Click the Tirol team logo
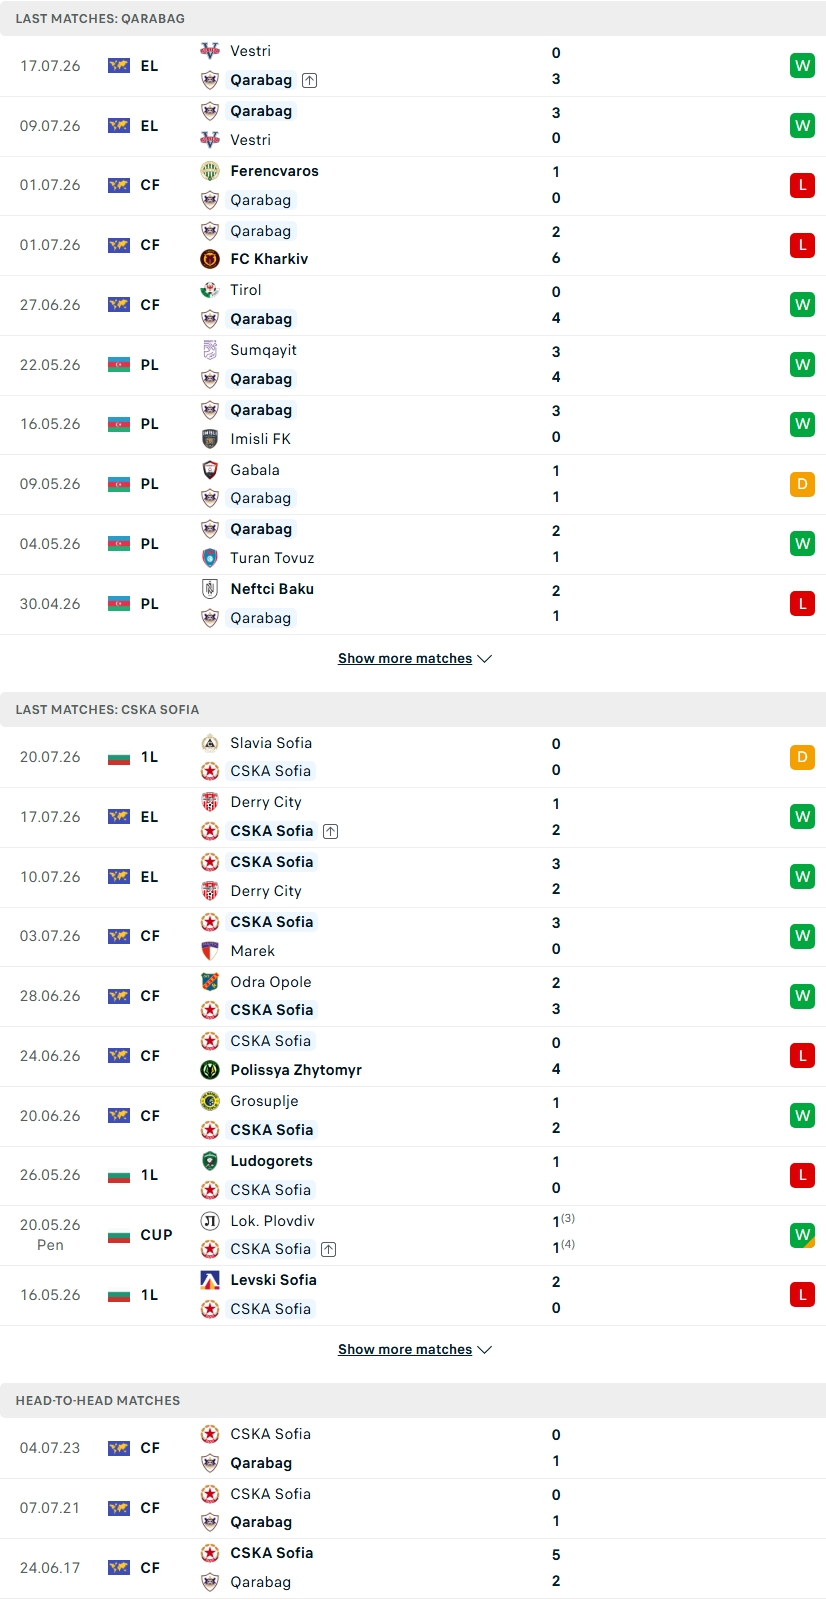 [x=210, y=290]
